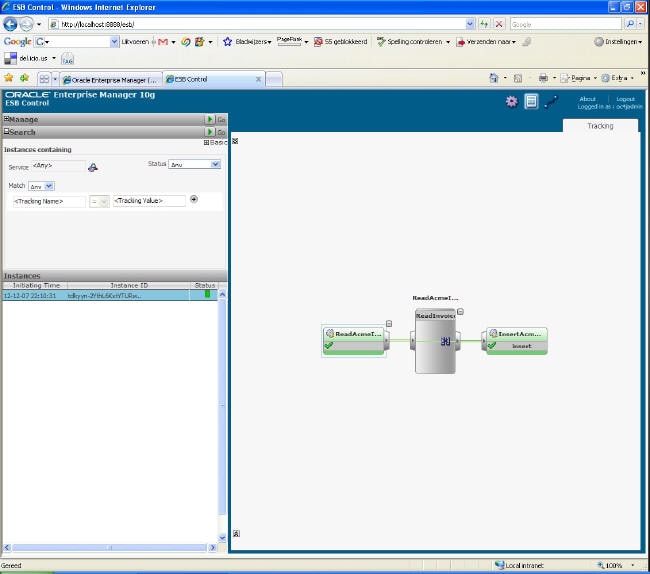Switch to the Instances list view icon
The width and height of the screenshot is (650, 574).
531,101
